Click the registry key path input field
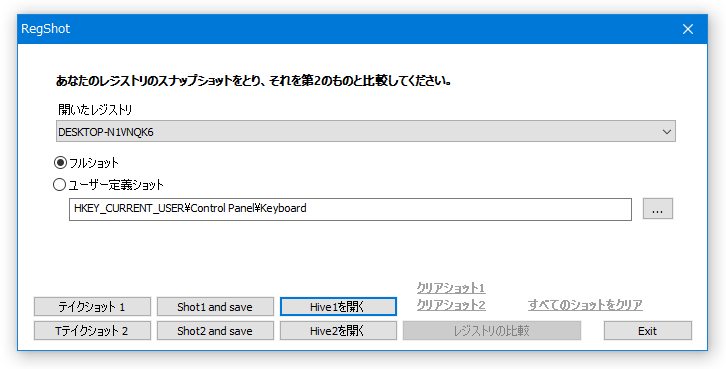This screenshot has height=369, width=726. 350,209
